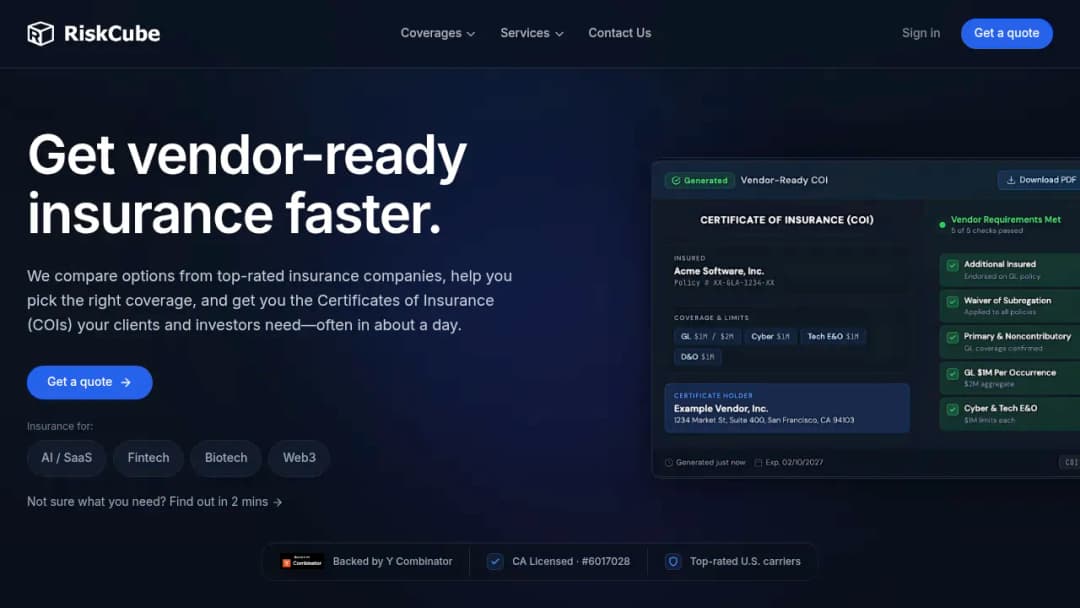1080x608 pixels.
Task: Expand the Services chevron arrow
Action: click(x=559, y=34)
